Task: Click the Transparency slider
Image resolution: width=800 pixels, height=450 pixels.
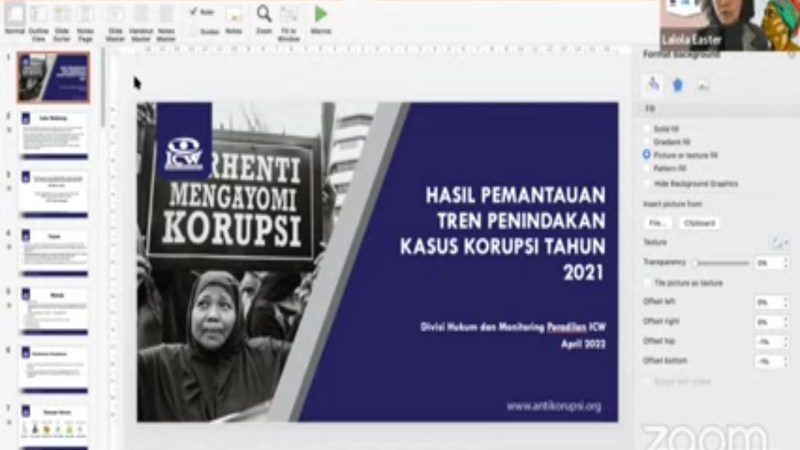Action: 720,262
